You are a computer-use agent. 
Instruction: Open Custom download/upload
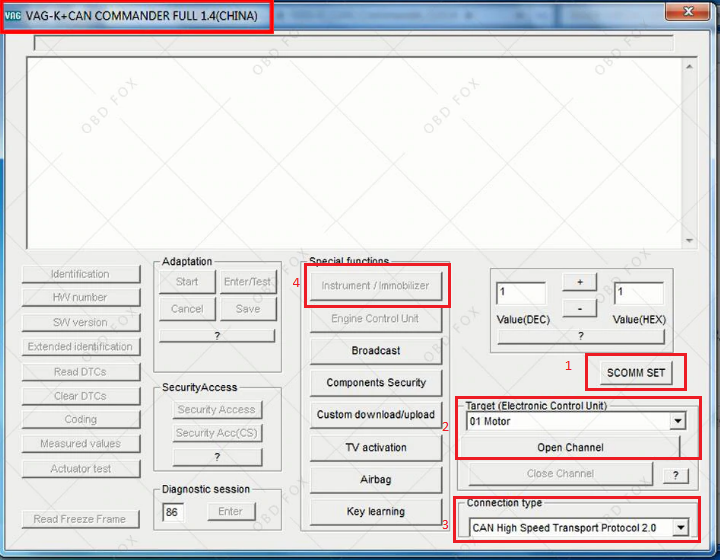pos(376,415)
